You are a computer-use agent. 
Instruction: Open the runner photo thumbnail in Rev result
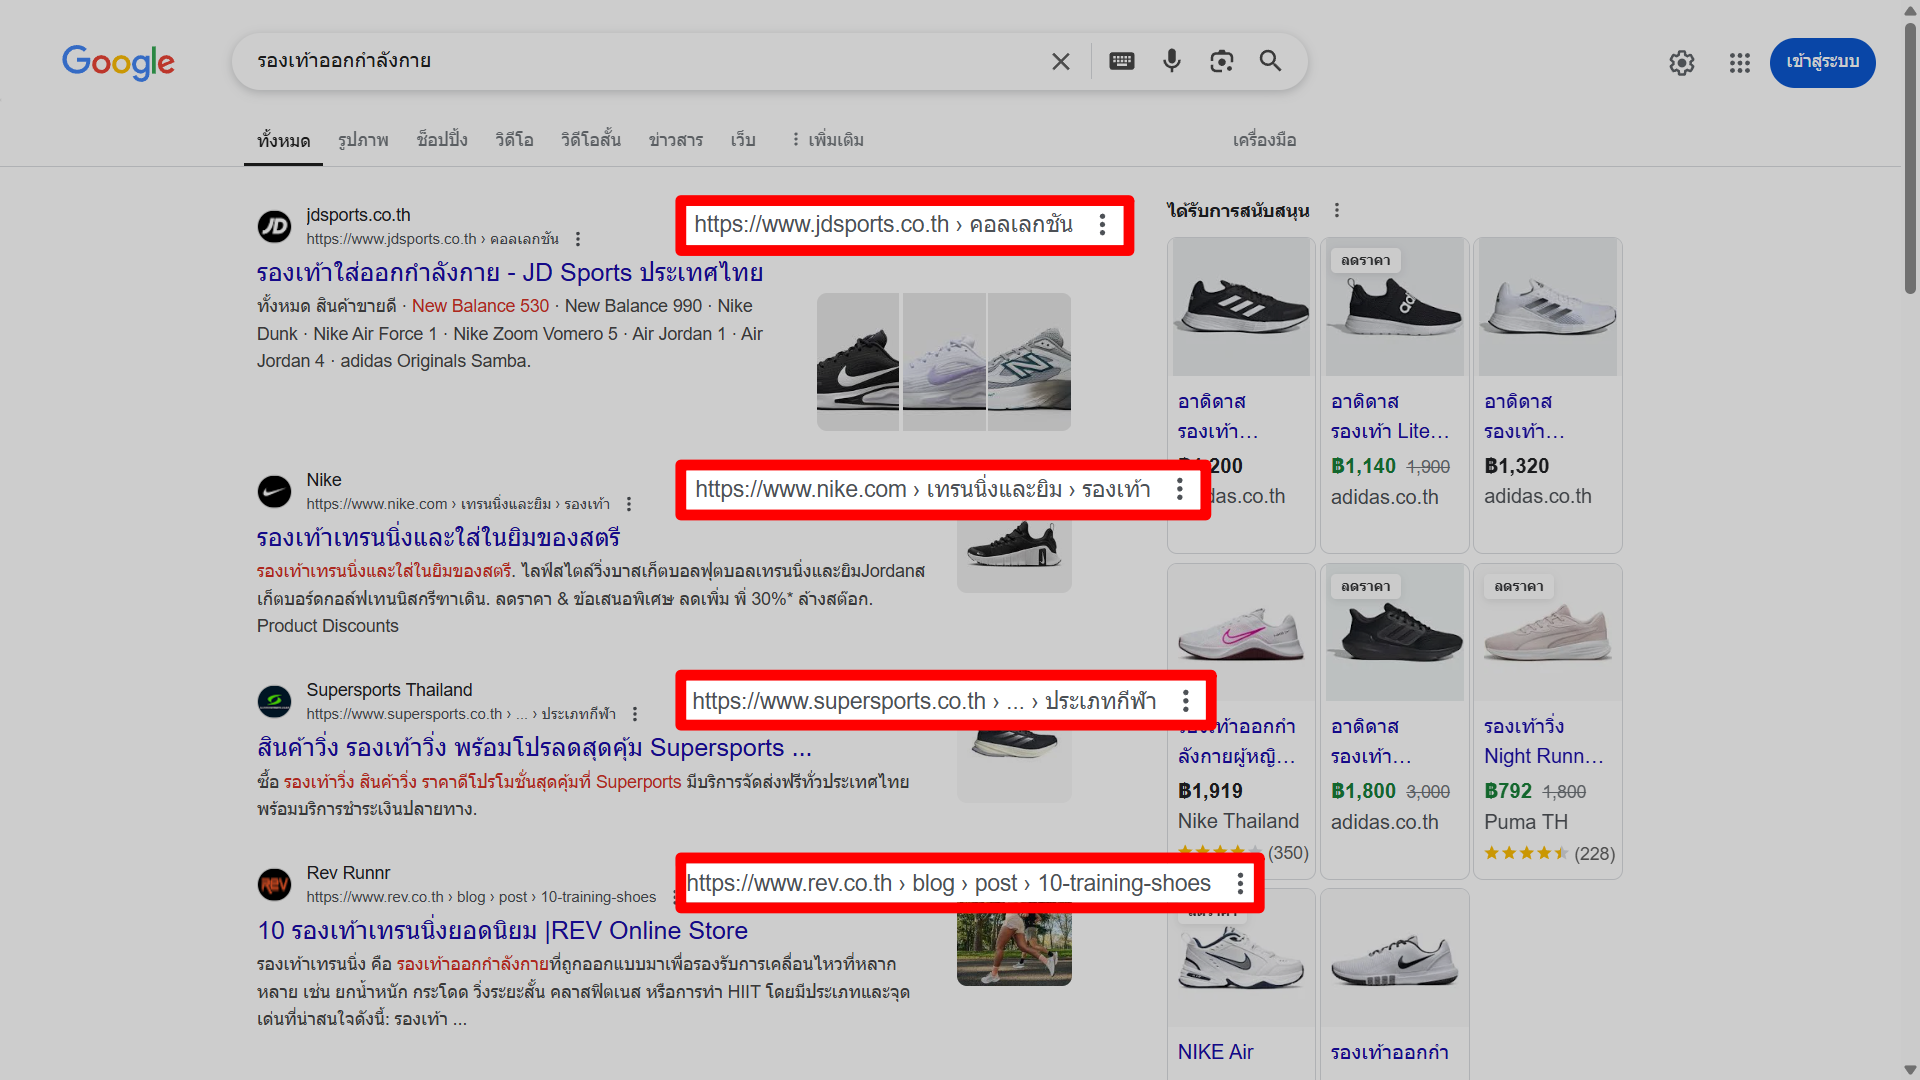pos(1014,945)
